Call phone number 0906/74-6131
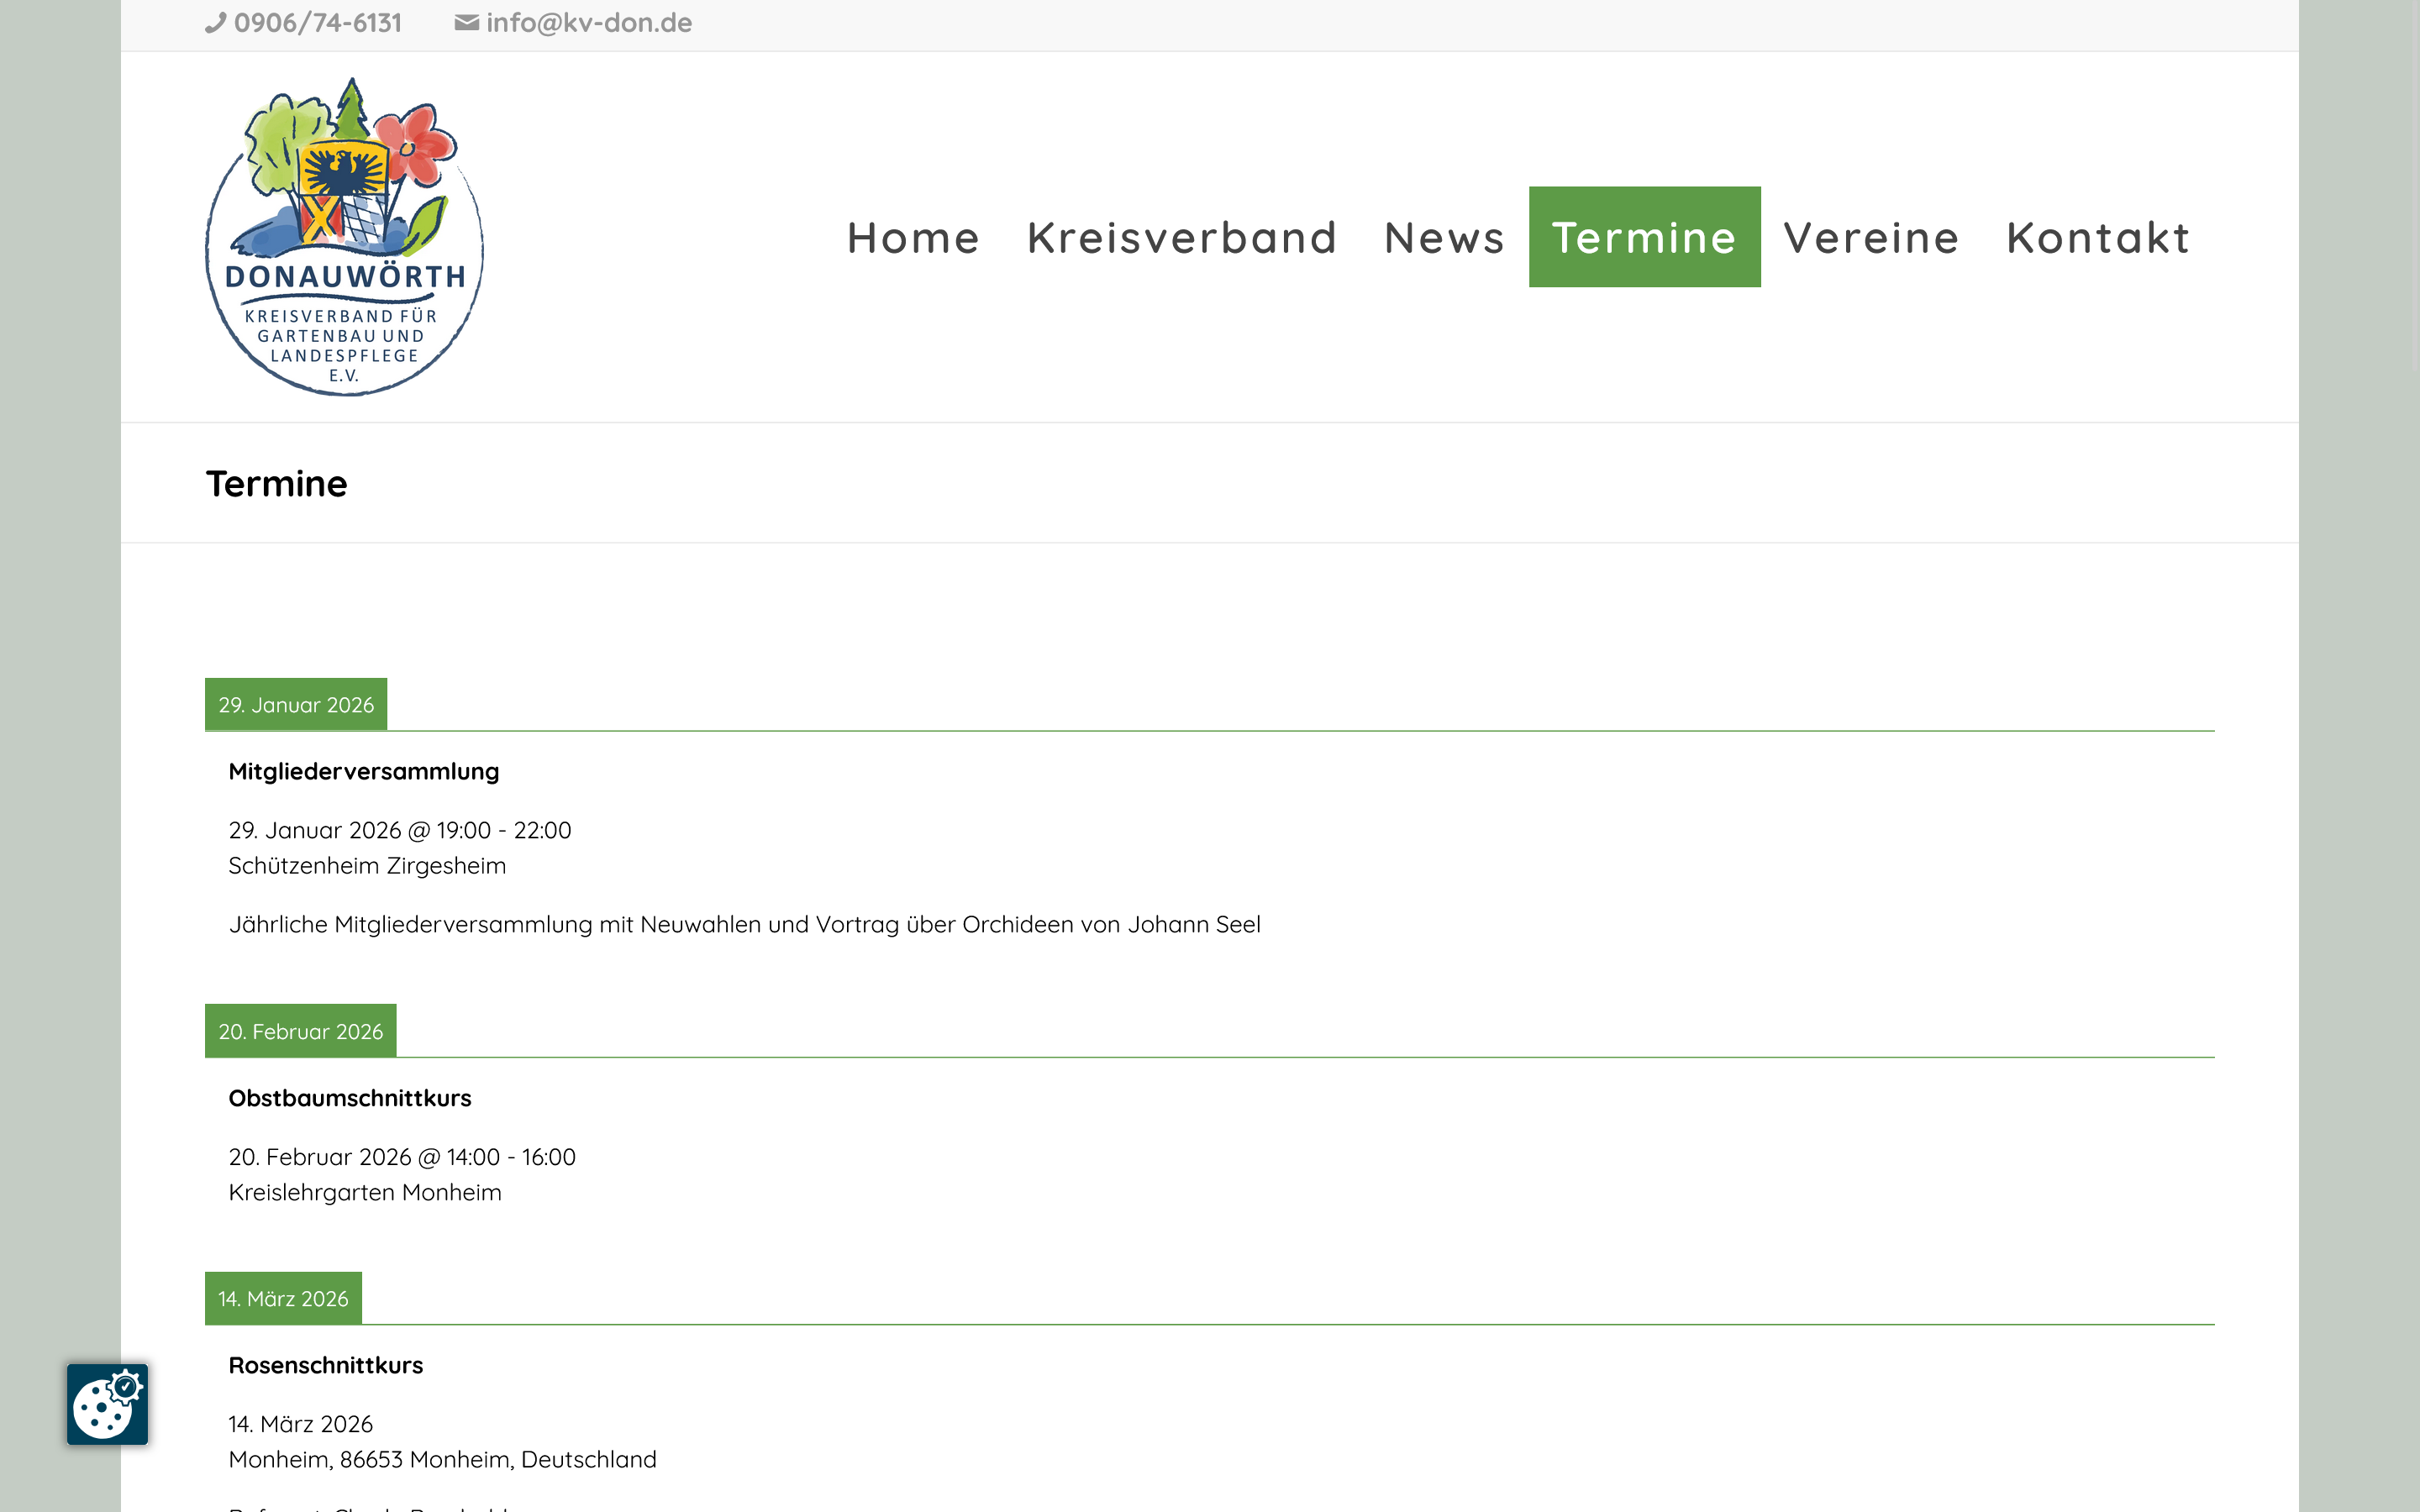 tap(317, 23)
